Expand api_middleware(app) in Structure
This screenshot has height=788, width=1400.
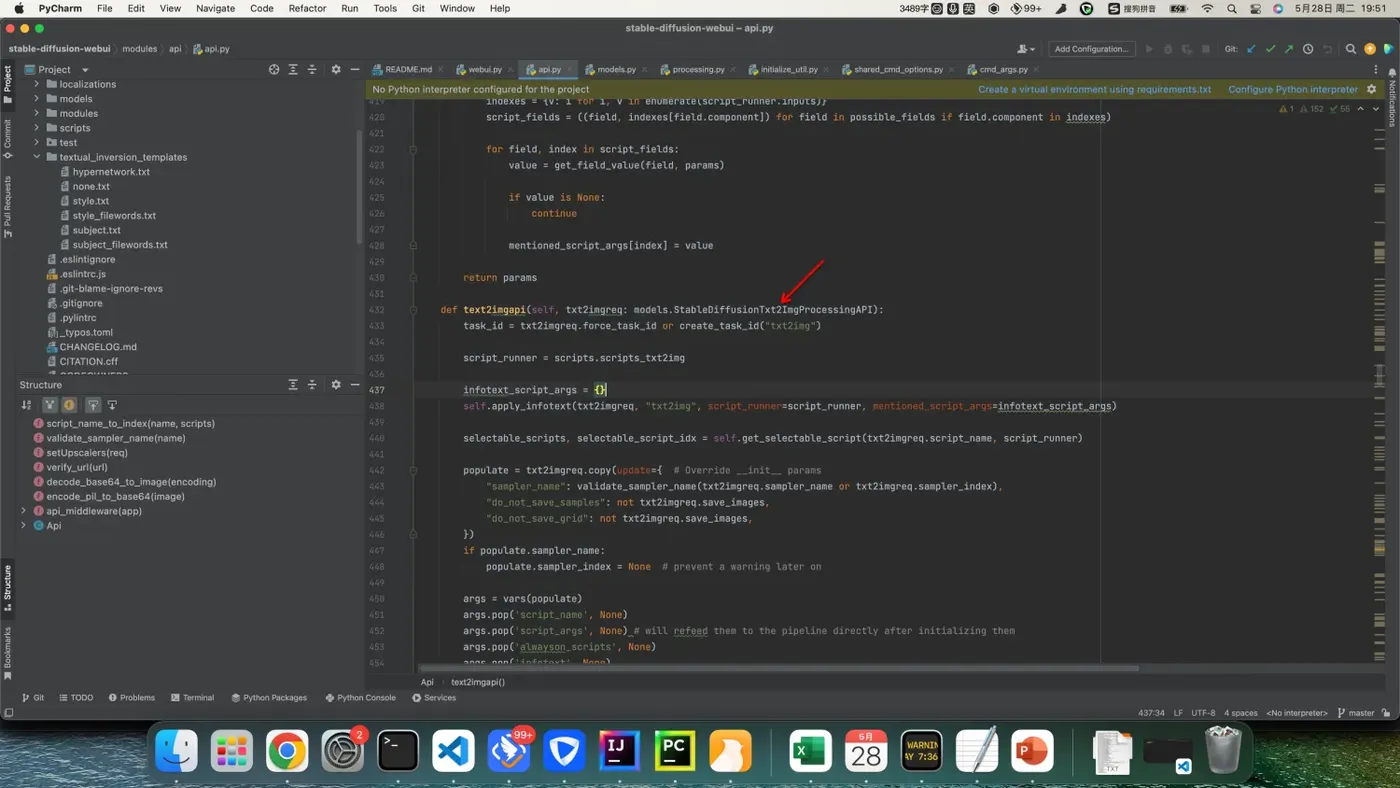pyautogui.click(x=24, y=511)
